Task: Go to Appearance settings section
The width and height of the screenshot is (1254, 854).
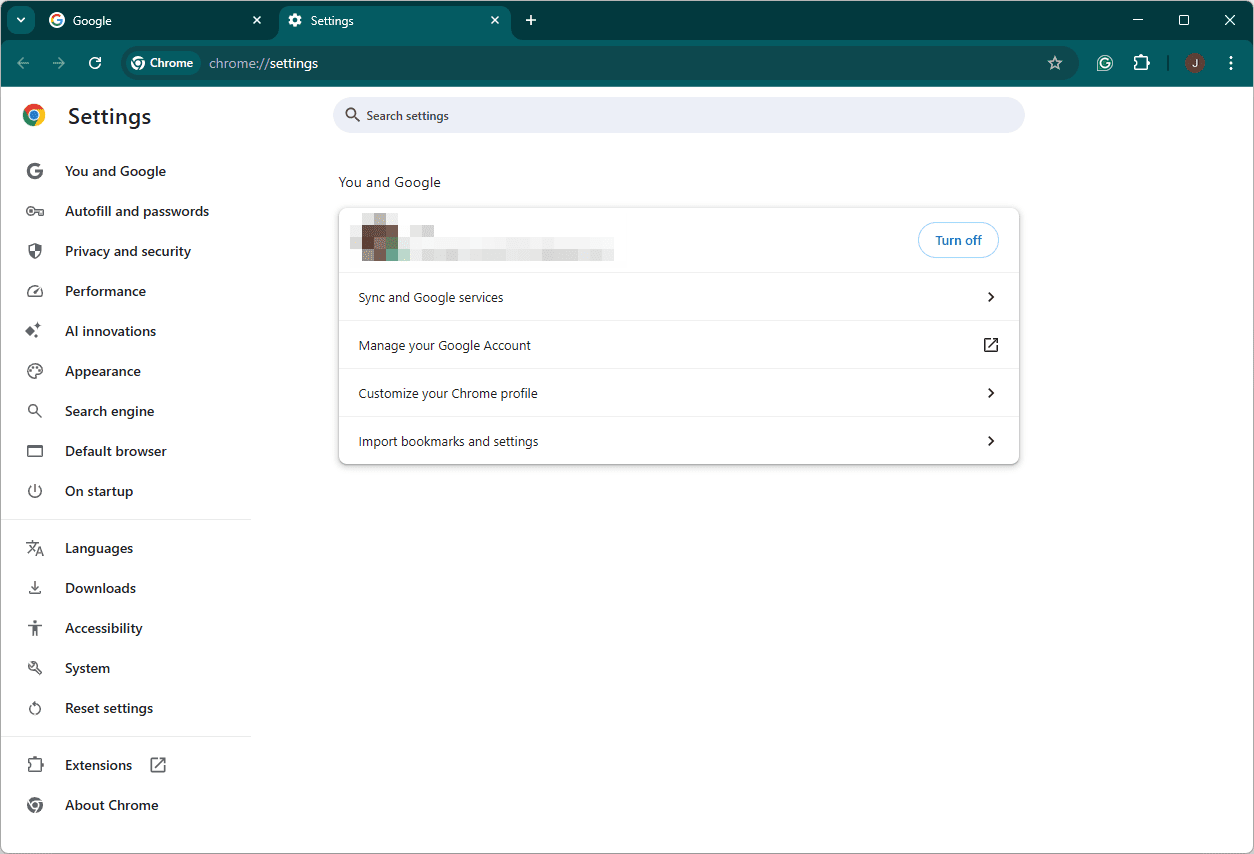Action: pyautogui.click(x=102, y=371)
